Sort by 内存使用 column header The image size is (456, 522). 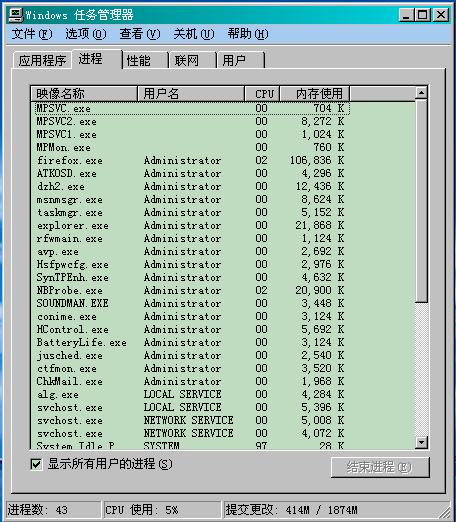pos(314,93)
